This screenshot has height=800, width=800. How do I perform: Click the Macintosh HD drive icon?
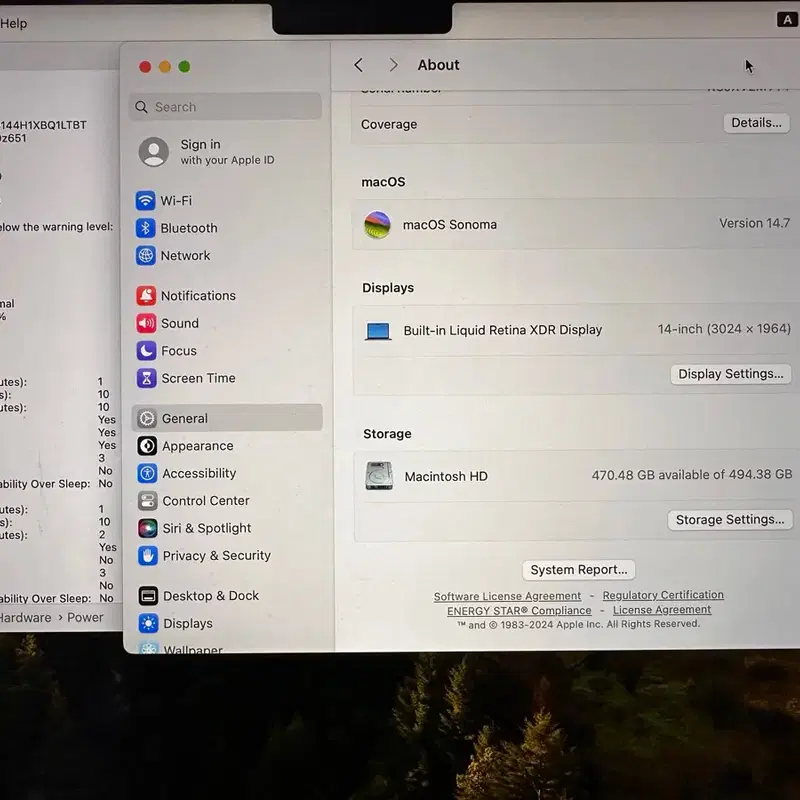379,476
